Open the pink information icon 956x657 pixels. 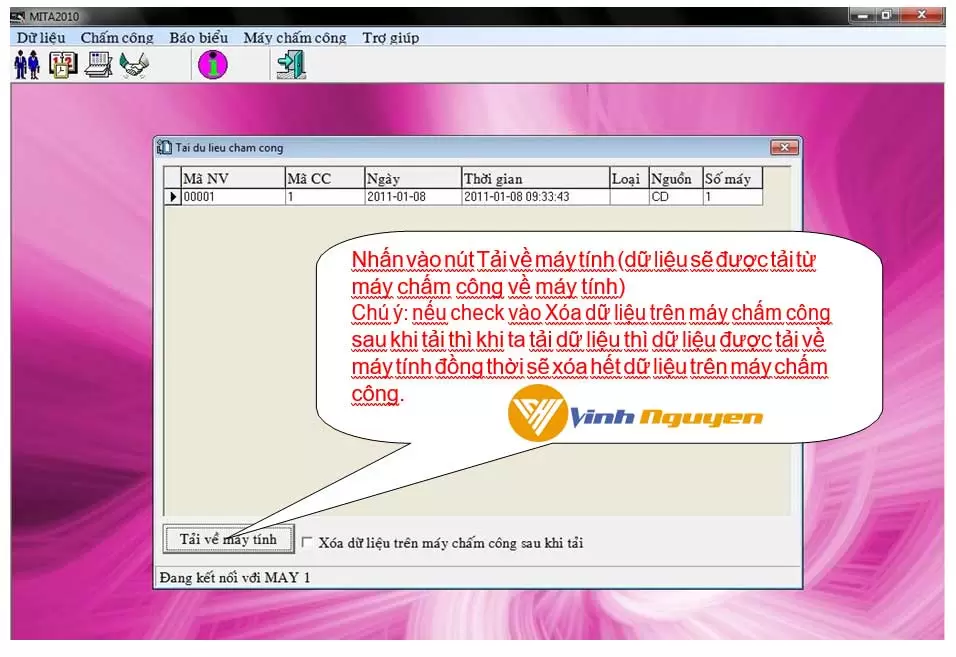(213, 64)
